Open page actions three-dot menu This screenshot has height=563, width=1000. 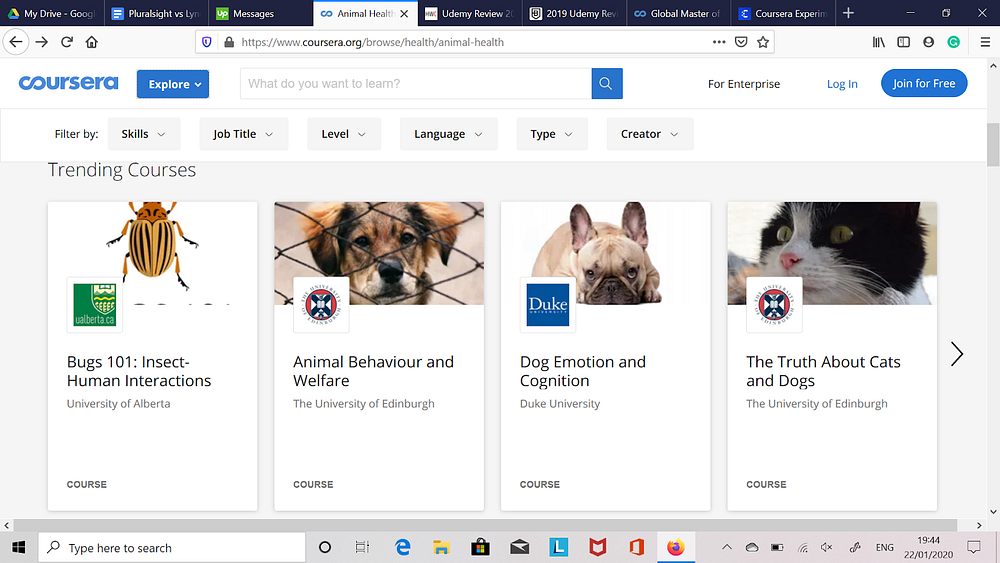point(719,42)
